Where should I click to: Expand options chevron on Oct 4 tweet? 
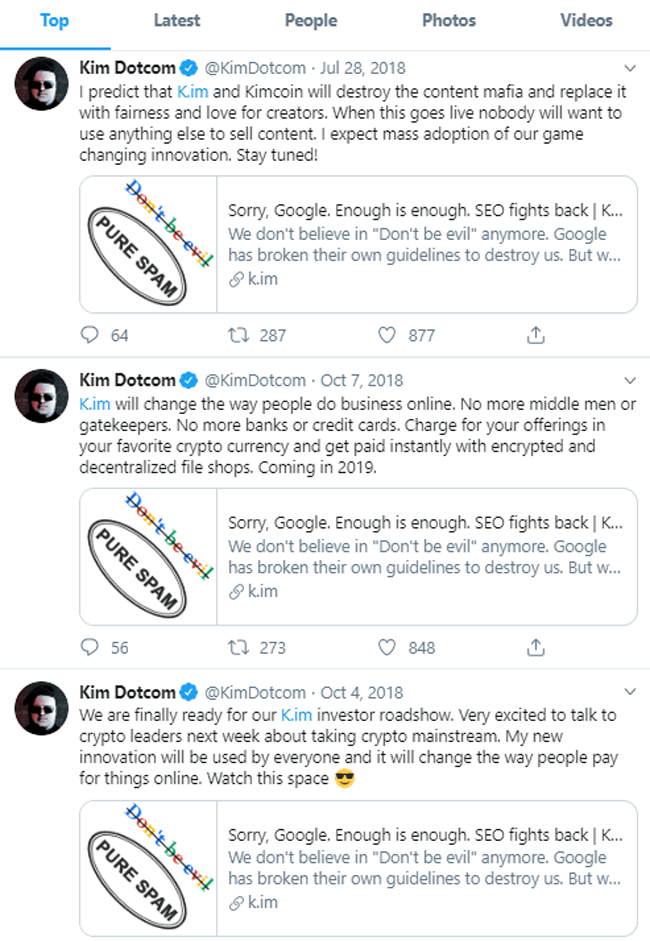pyautogui.click(x=630, y=691)
